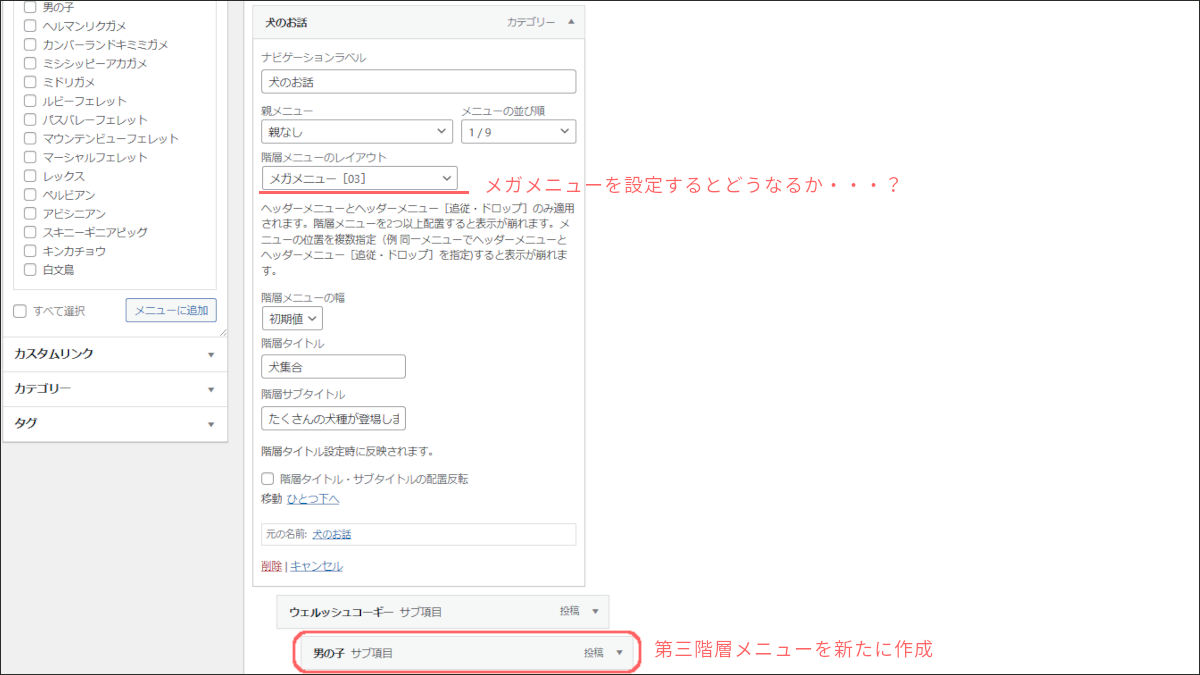Click the 削除 link
The image size is (1200, 675).
tap(271, 566)
